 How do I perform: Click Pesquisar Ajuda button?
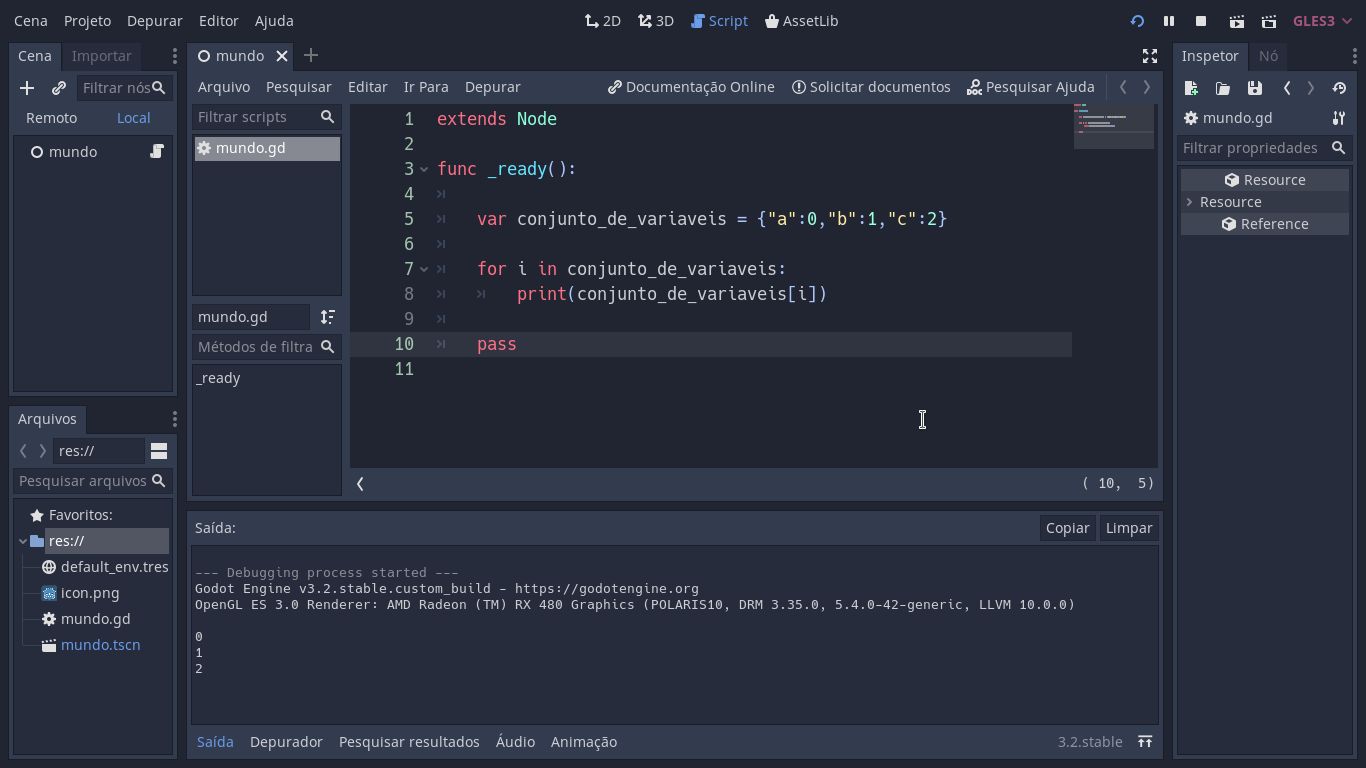[x=1031, y=87]
